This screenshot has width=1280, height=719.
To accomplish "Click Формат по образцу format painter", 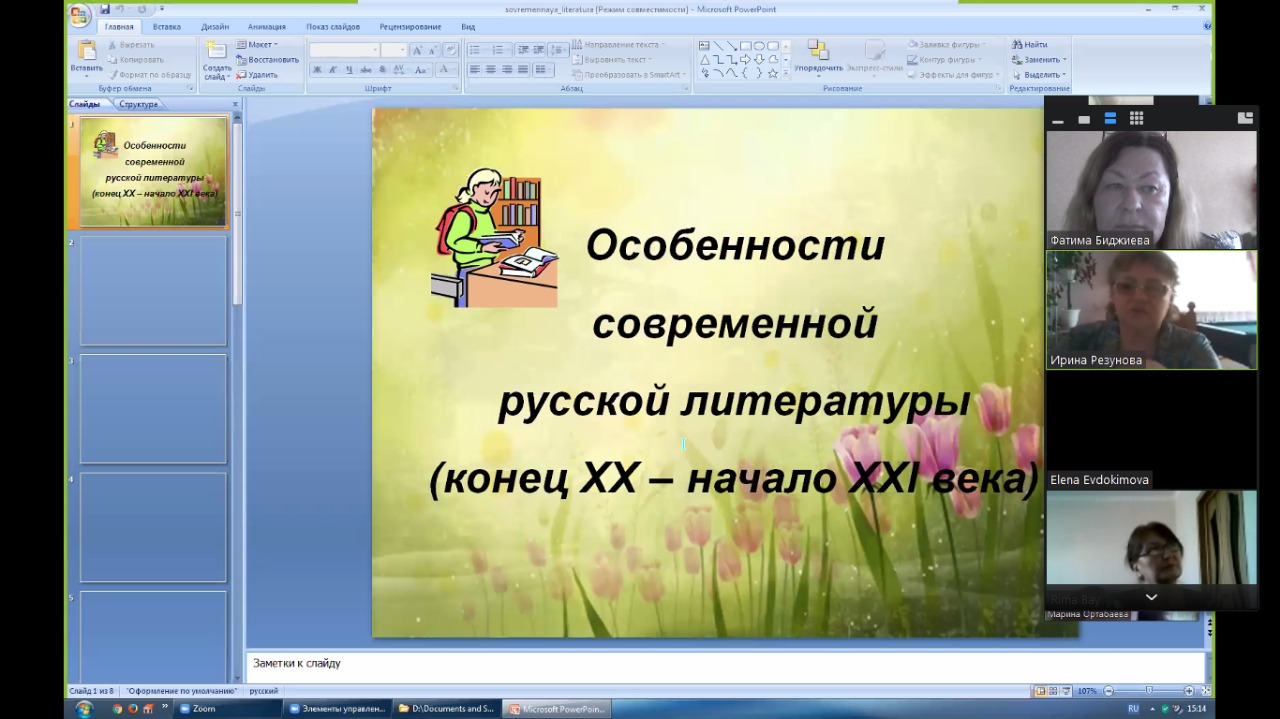I will pyautogui.click(x=149, y=75).
